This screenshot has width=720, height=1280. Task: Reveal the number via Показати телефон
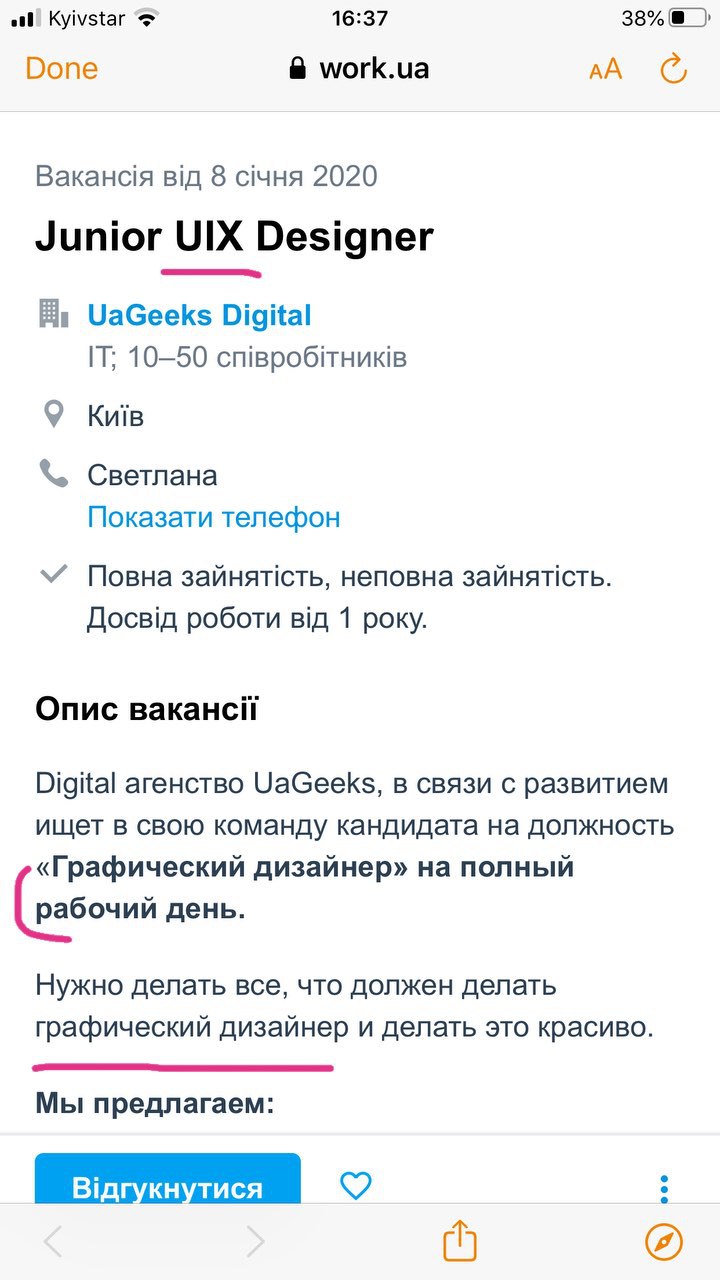pyautogui.click(x=213, y=517)
